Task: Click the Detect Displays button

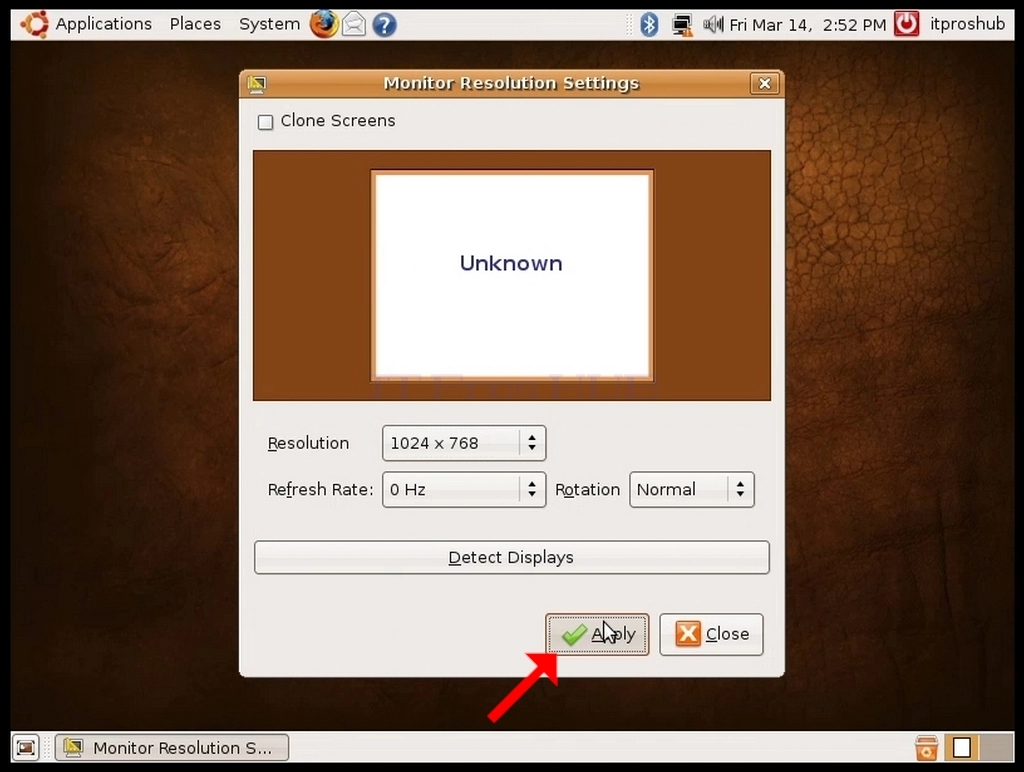Action: [x=511, y=557]
